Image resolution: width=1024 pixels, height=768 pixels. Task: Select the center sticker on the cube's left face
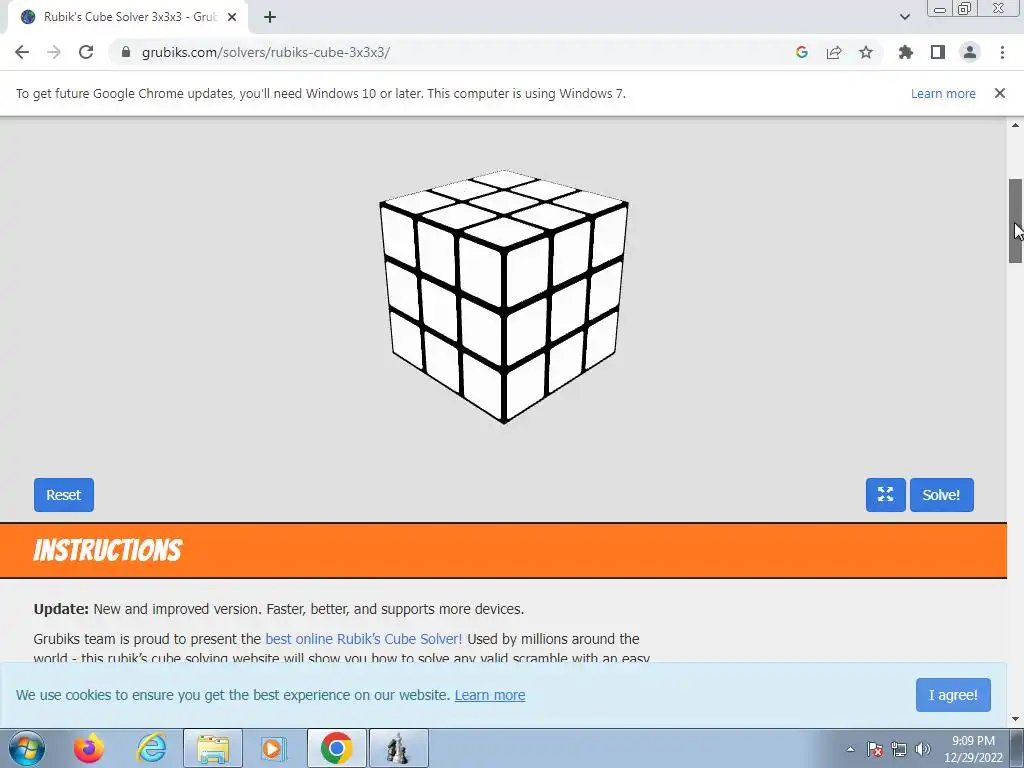point(440,309)
